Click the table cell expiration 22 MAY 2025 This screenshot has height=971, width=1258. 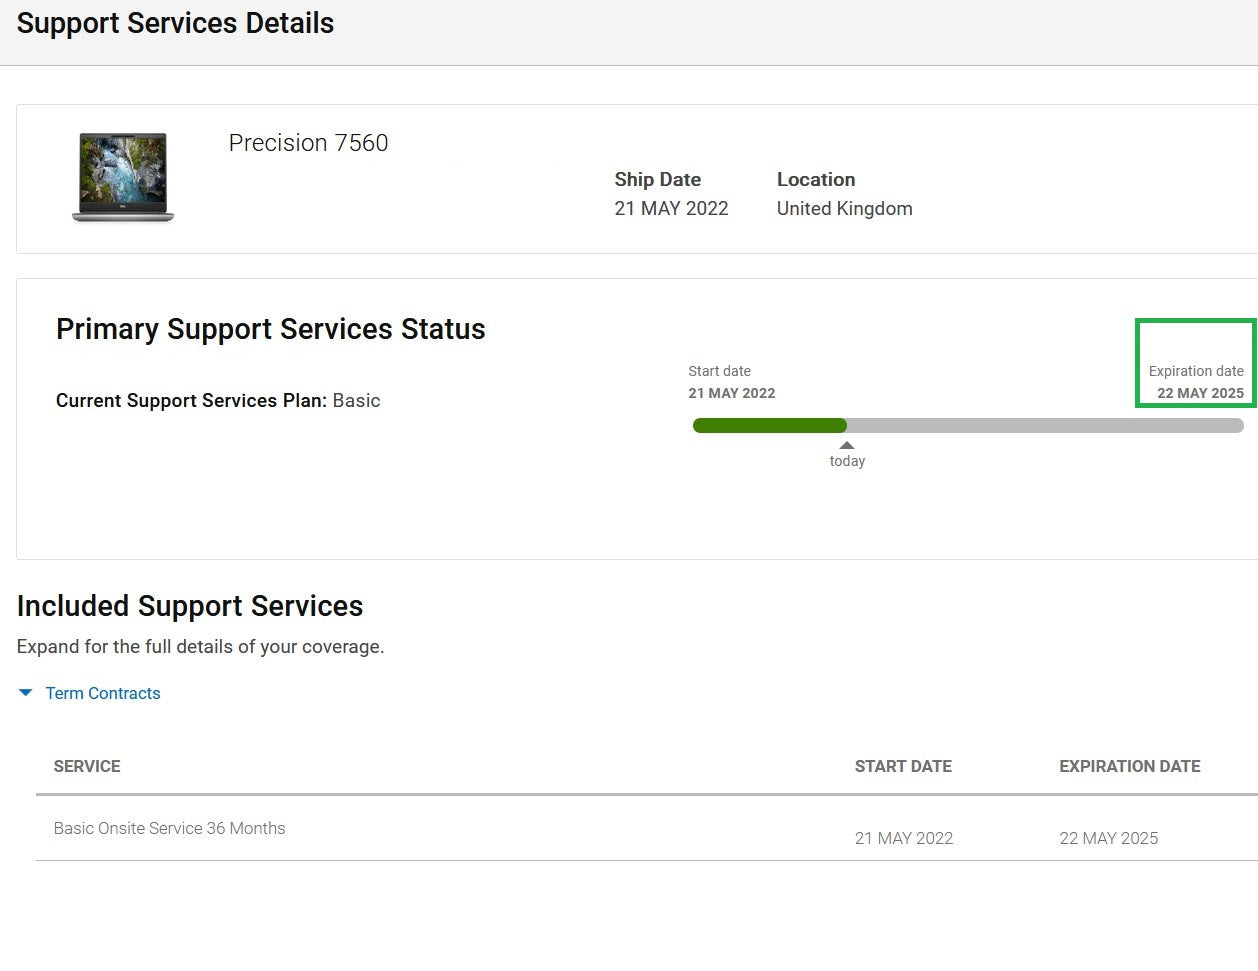(x=1109, y=838)
